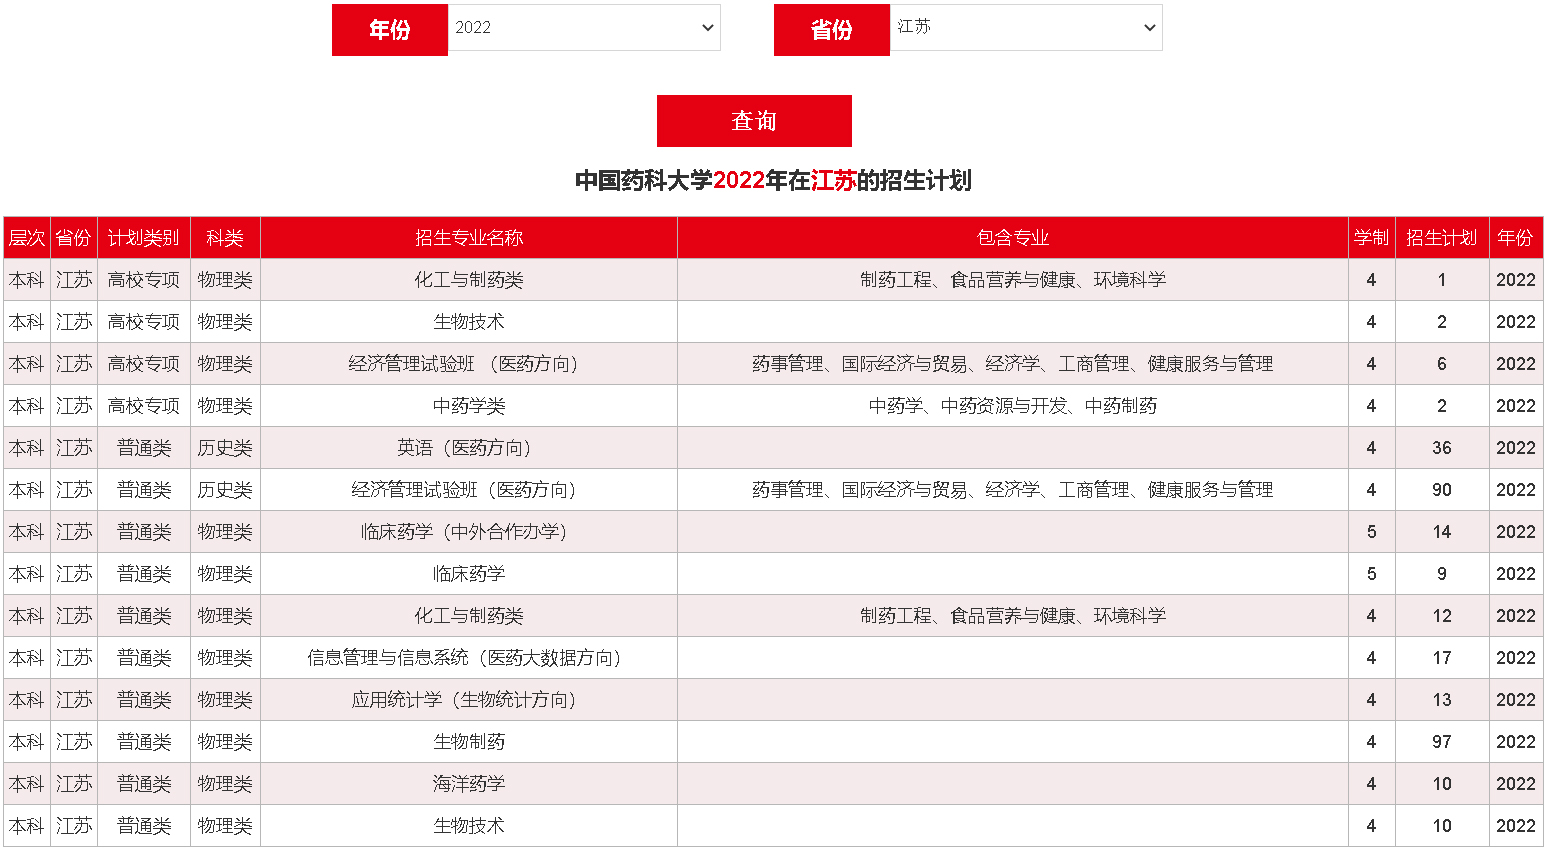The width and height of the screenshot is (1547, 851).
Task: Select 化工与制药类 cell in 普通类 row
Action: pyautogui.click(x=469, y=616)
